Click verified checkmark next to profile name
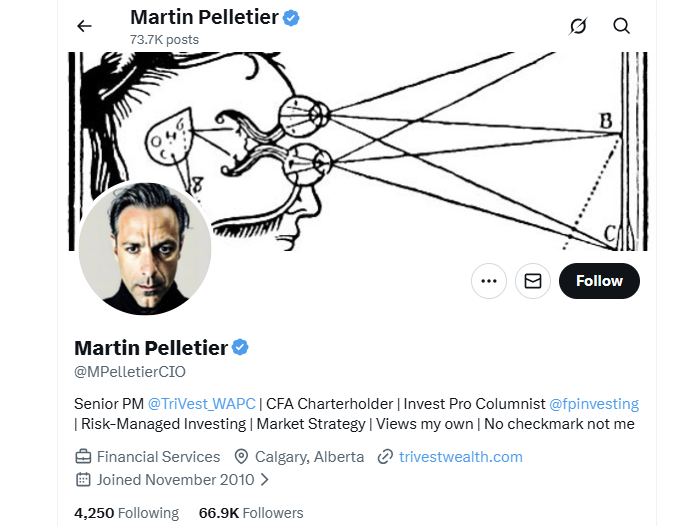Viewport: 686px width, 526px height. (240, 347)
